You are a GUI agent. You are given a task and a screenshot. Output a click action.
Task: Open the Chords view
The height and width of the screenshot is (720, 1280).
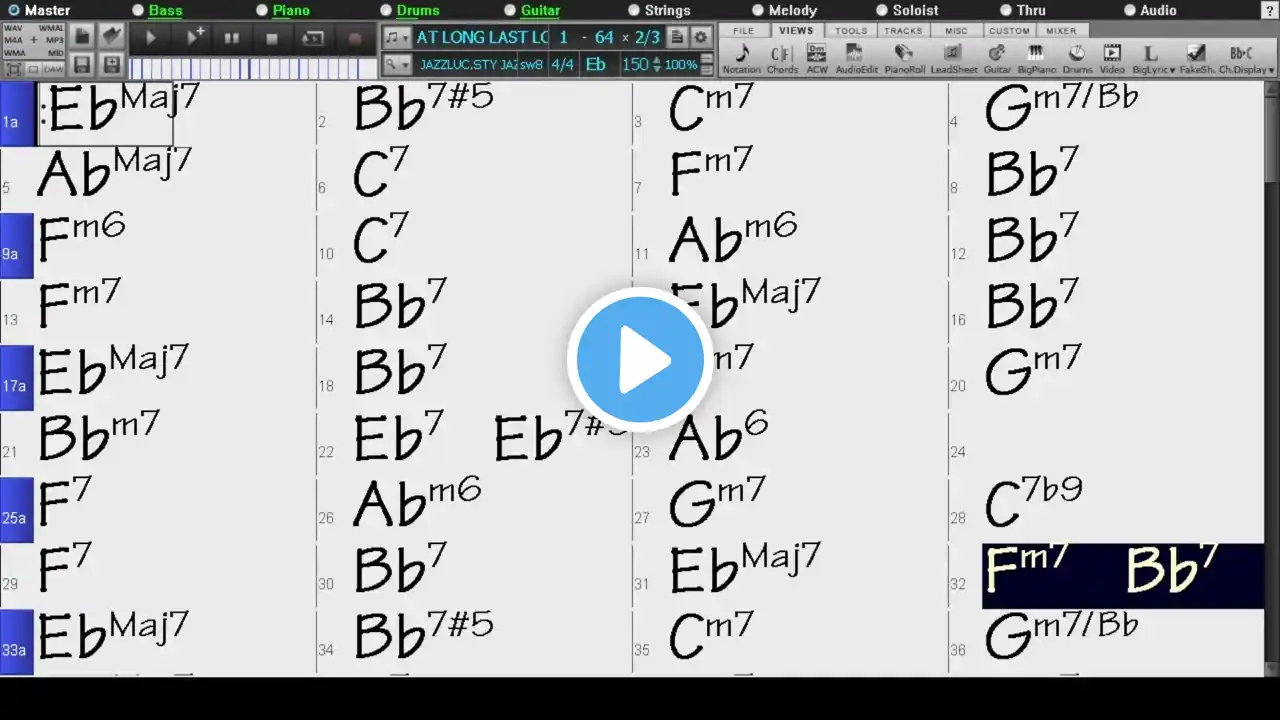[782, 59]
